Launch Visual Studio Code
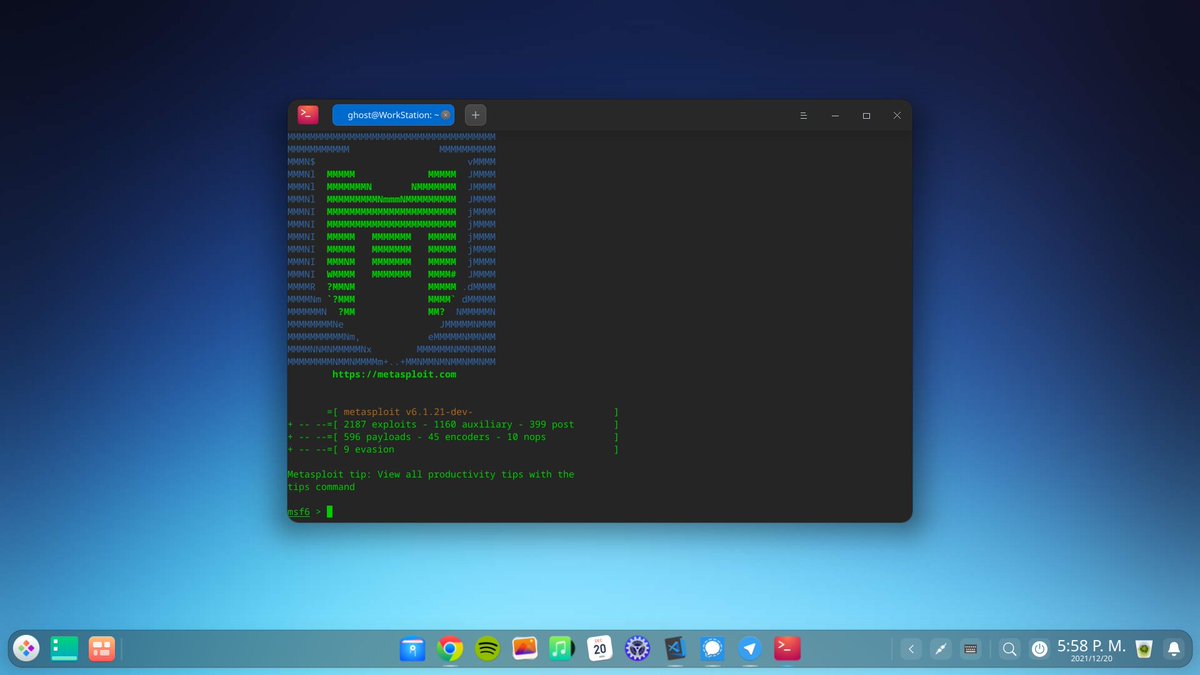Screen dimensions: 1200x675 674,648
